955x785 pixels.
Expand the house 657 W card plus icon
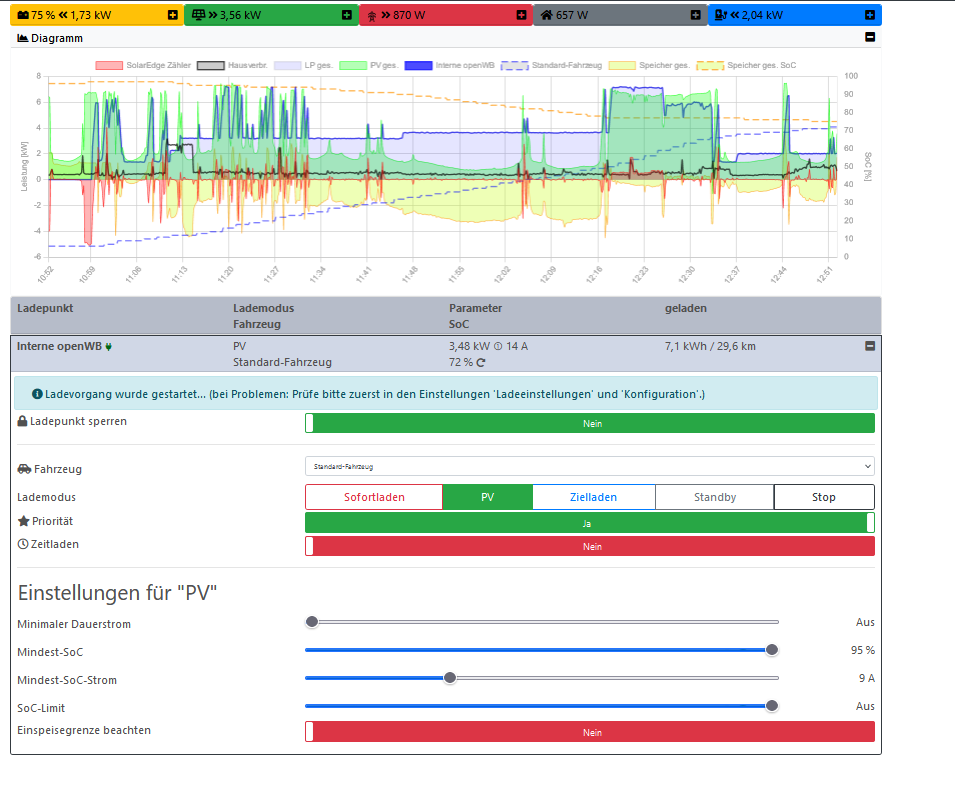696,15
